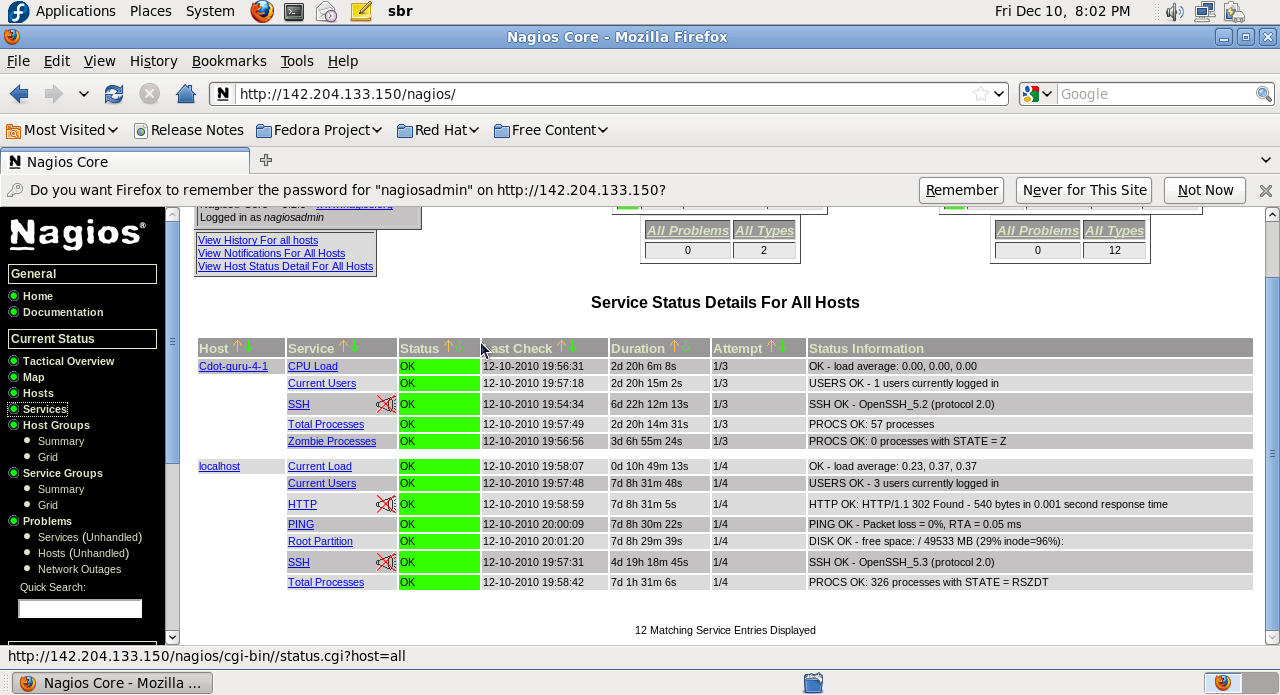The height and width of the screenshot is (695, 1280).
Task: Sort Host column ascending with orange arrow
Action: (238, 346)
